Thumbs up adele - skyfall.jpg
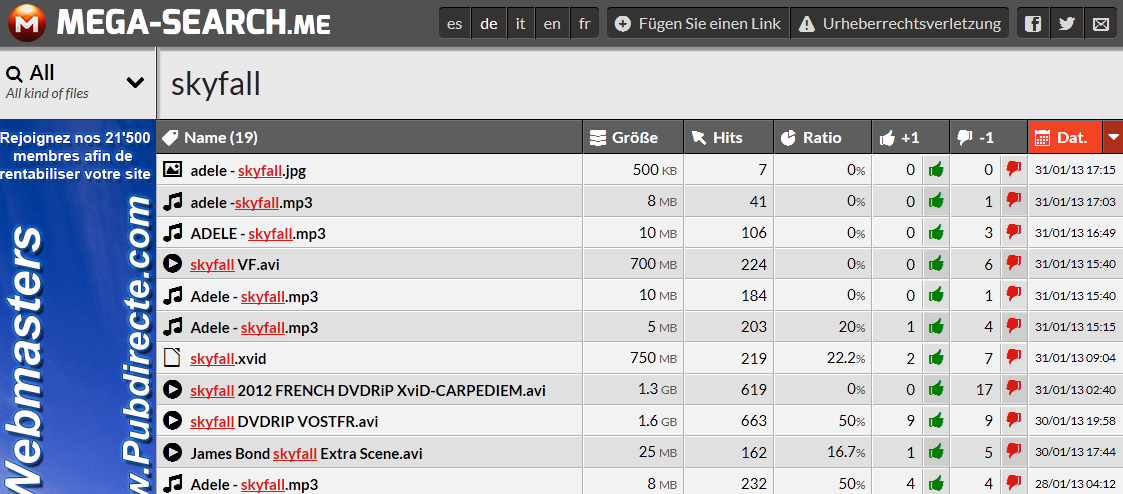1123x494 pixels. [x=935, y=170]
